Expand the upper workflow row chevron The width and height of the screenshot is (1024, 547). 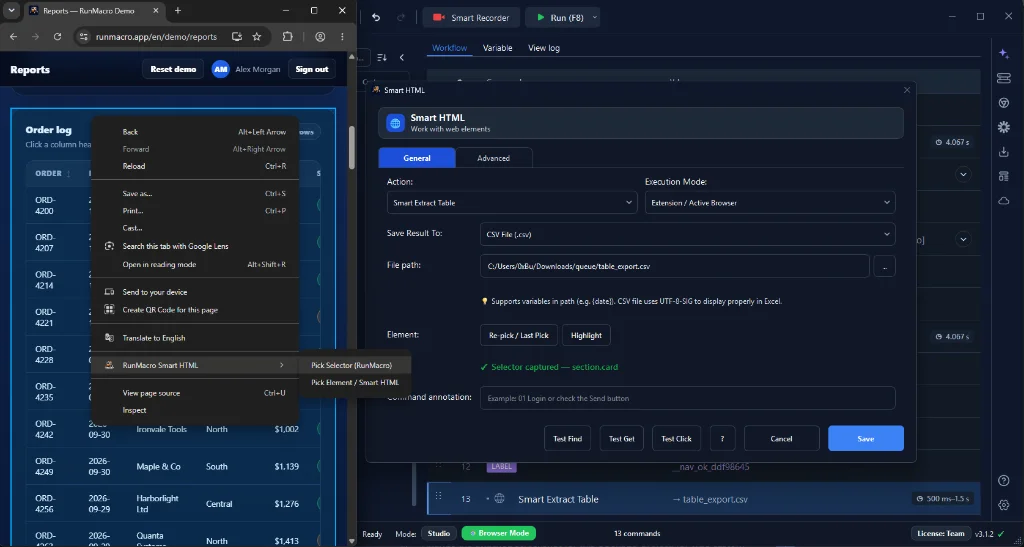click(x=963, y=174)
